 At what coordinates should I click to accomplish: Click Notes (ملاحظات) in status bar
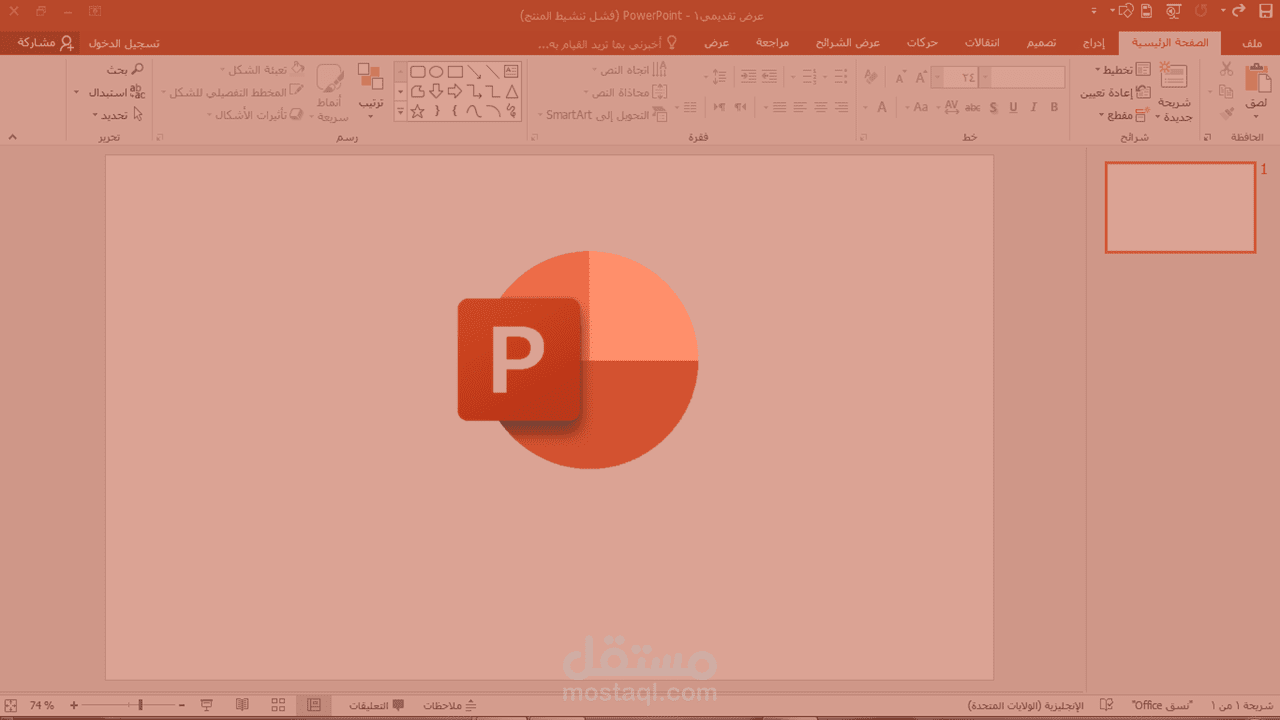(449, 706)
